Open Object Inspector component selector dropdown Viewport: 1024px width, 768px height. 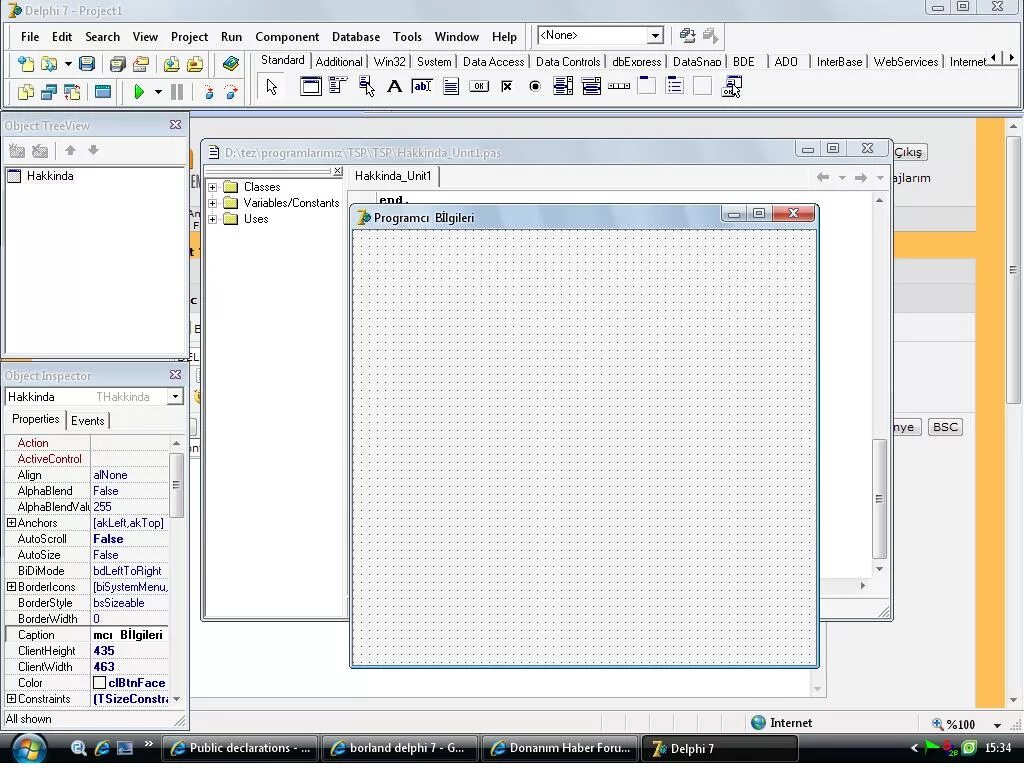click(x=175, y=397)
